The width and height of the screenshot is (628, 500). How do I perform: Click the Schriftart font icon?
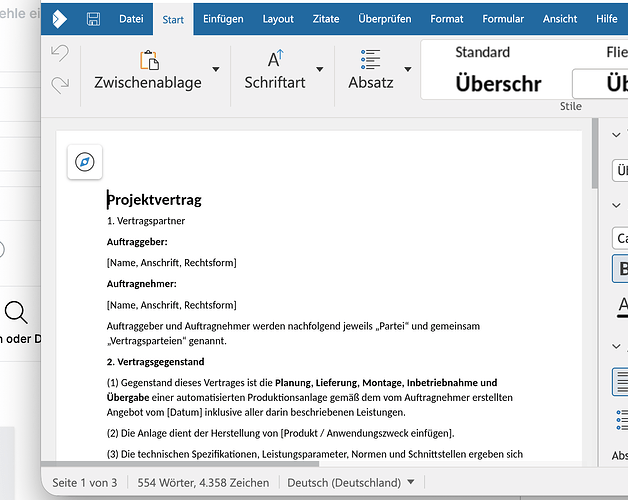276,59
